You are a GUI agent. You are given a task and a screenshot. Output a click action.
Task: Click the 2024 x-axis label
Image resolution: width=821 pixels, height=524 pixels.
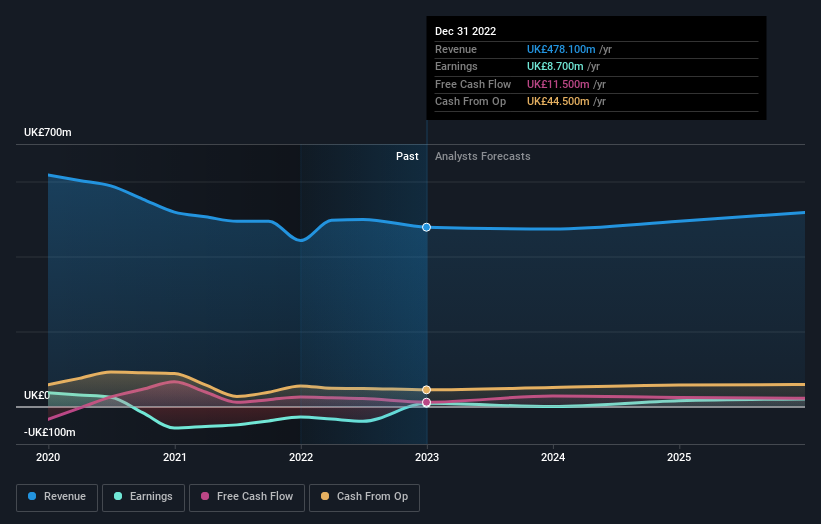tap(553, 458)
